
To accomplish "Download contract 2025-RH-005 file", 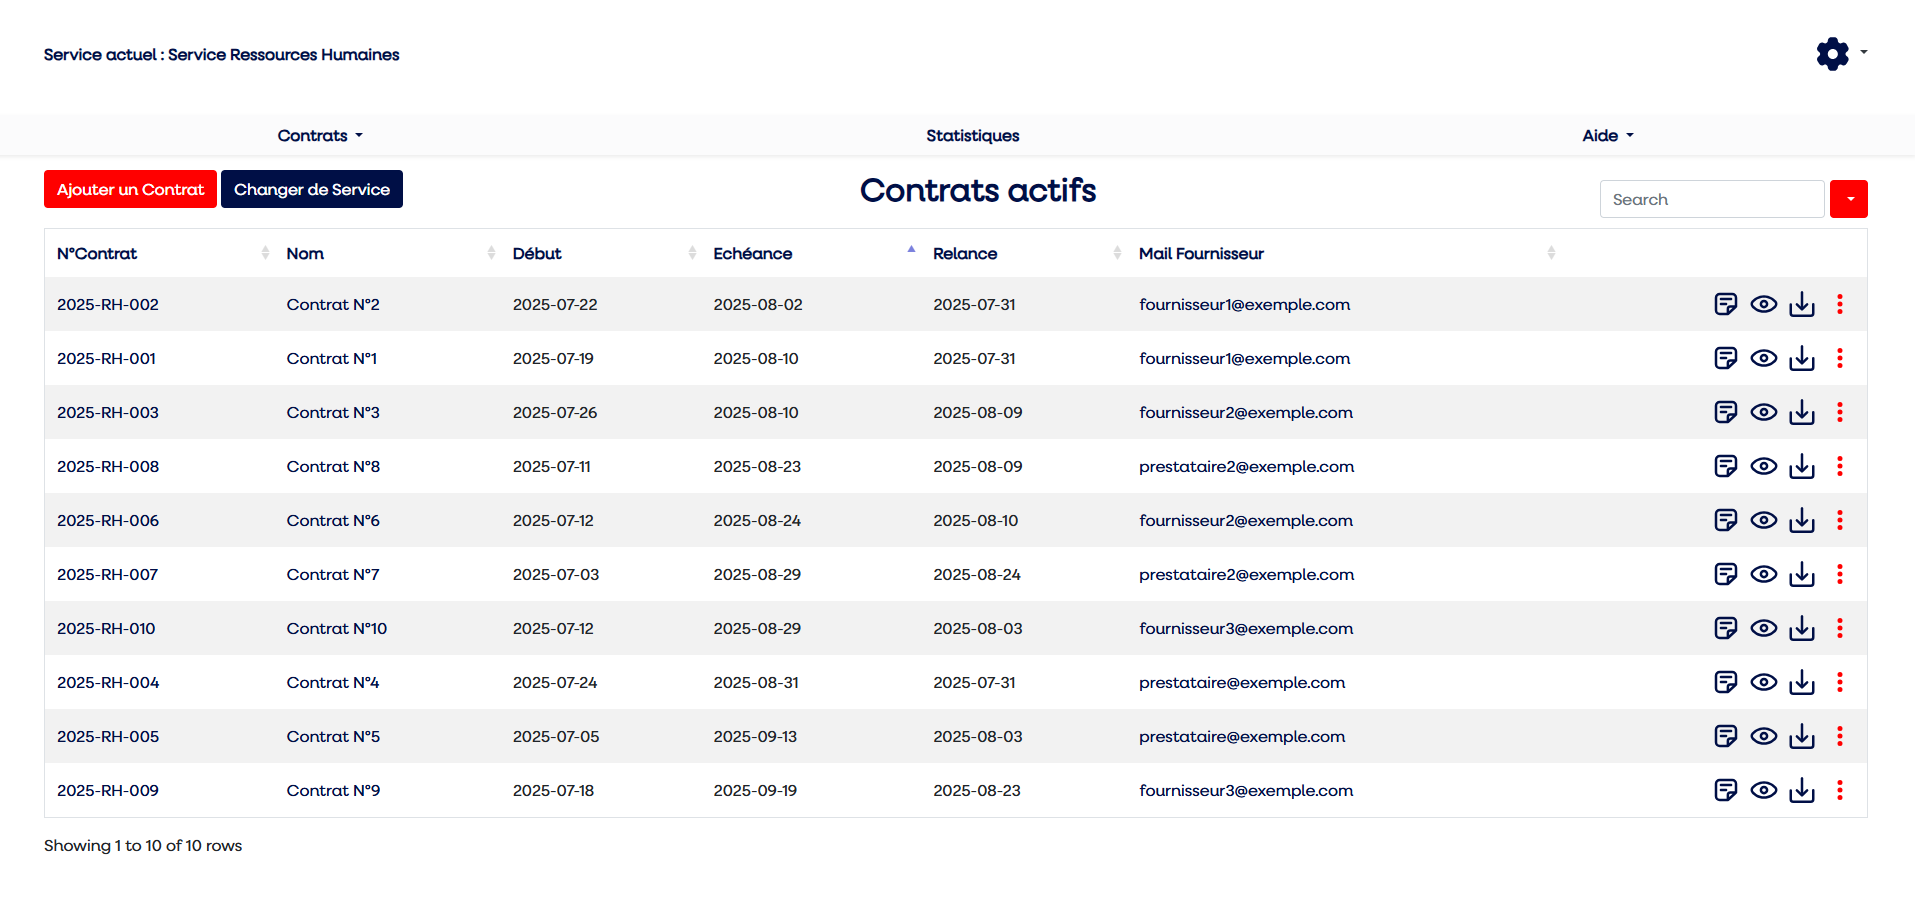I will click(1802, 736).
